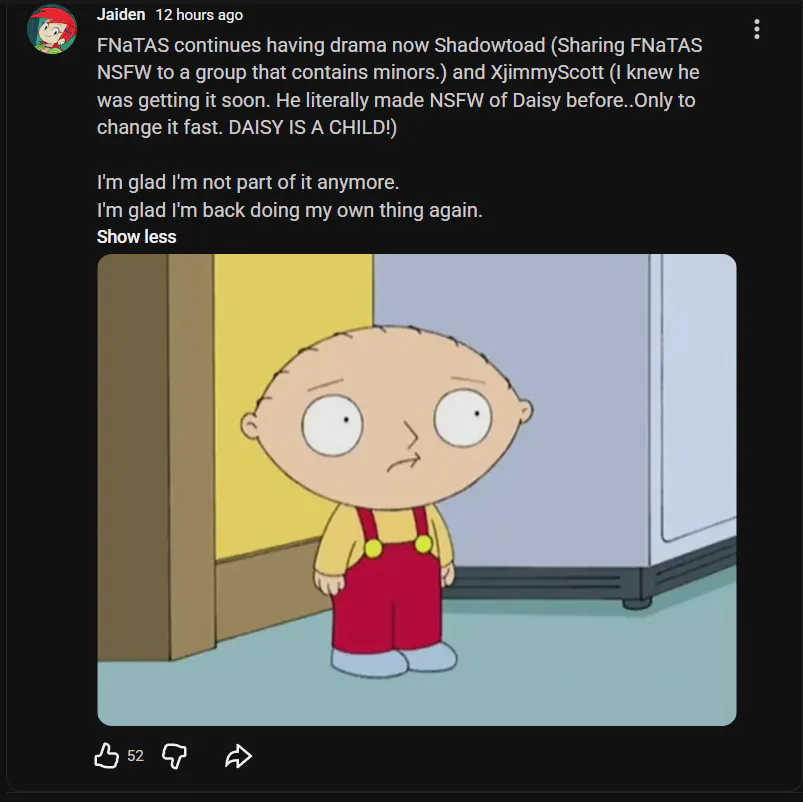Image resolution: width=803 pixels, height=802 pixels.
Task: Click the first line mentioning FNaTAS drama
Action: click(x=399, y=45)
